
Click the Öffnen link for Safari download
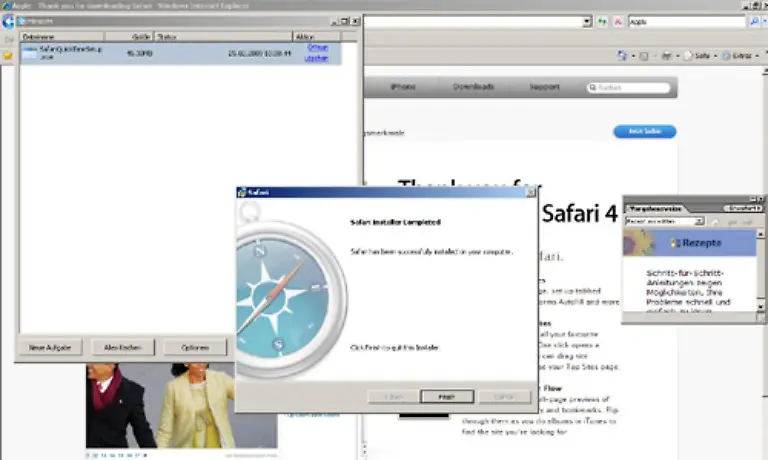pyautogui.click(x=317, y=48)
